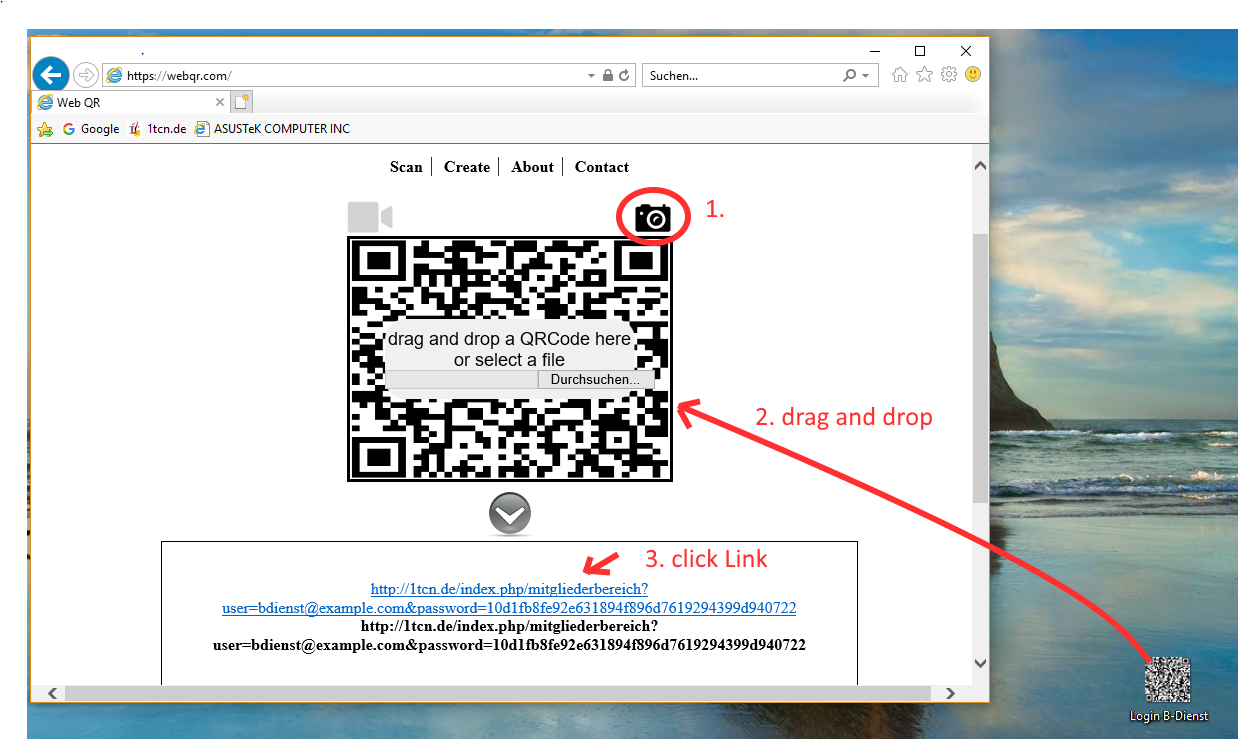Open the Google favorites bar bookmark
Image resolution: width=1238 pixels, height=739 pixels.
click(x=91, y=129)
